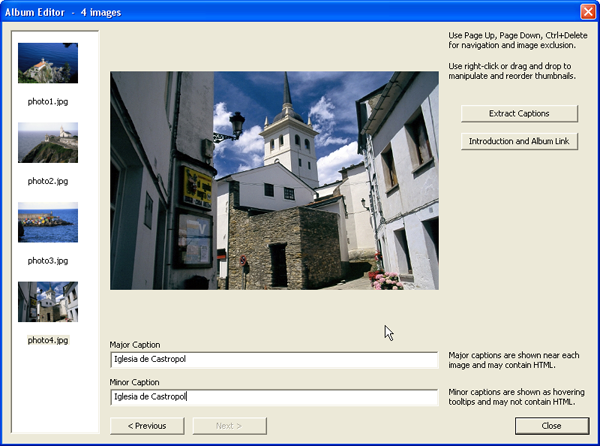Click the photo1.jpg filename label
The height and width of the screenshot is (446, 600).
[48, 101]
